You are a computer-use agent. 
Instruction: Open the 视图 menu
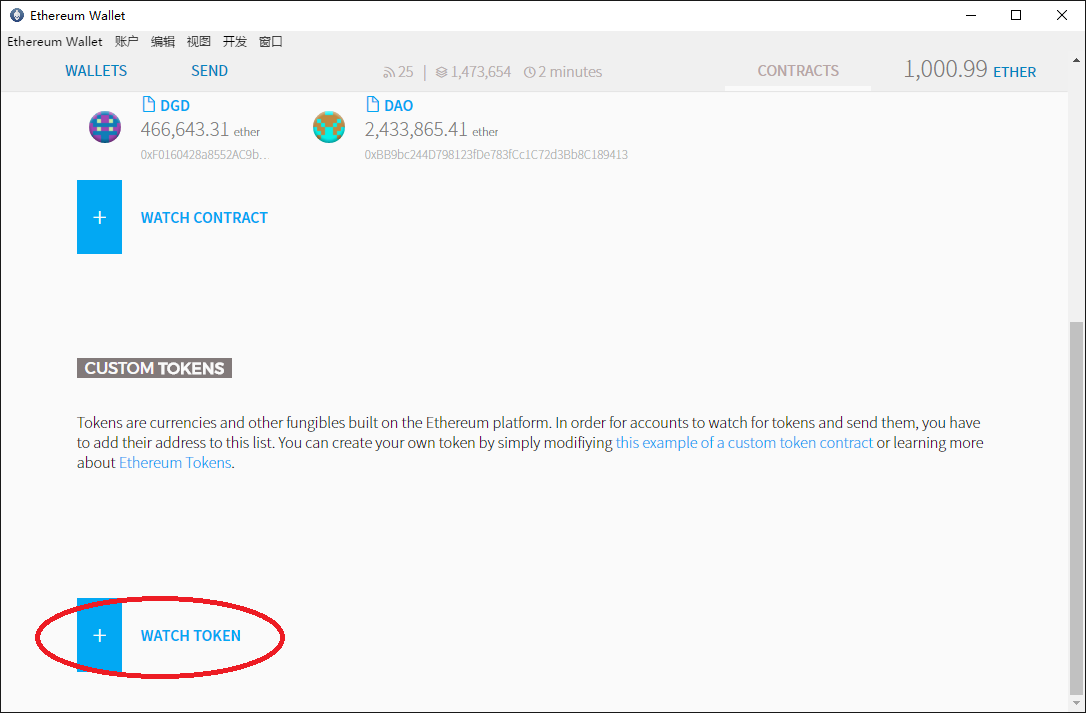[199, 42]
